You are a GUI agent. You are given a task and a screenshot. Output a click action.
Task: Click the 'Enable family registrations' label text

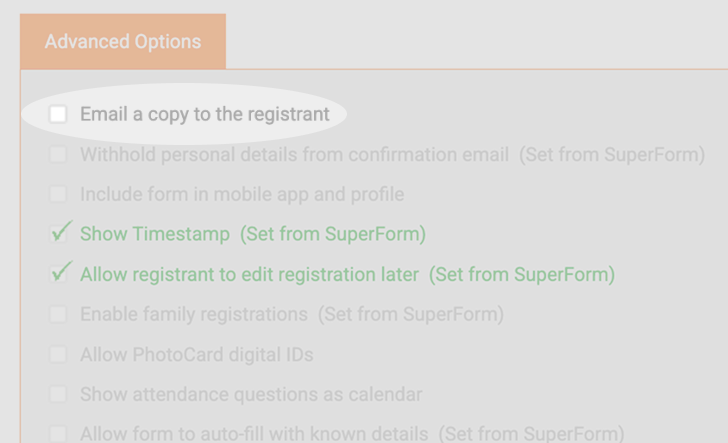click(194, 314)
